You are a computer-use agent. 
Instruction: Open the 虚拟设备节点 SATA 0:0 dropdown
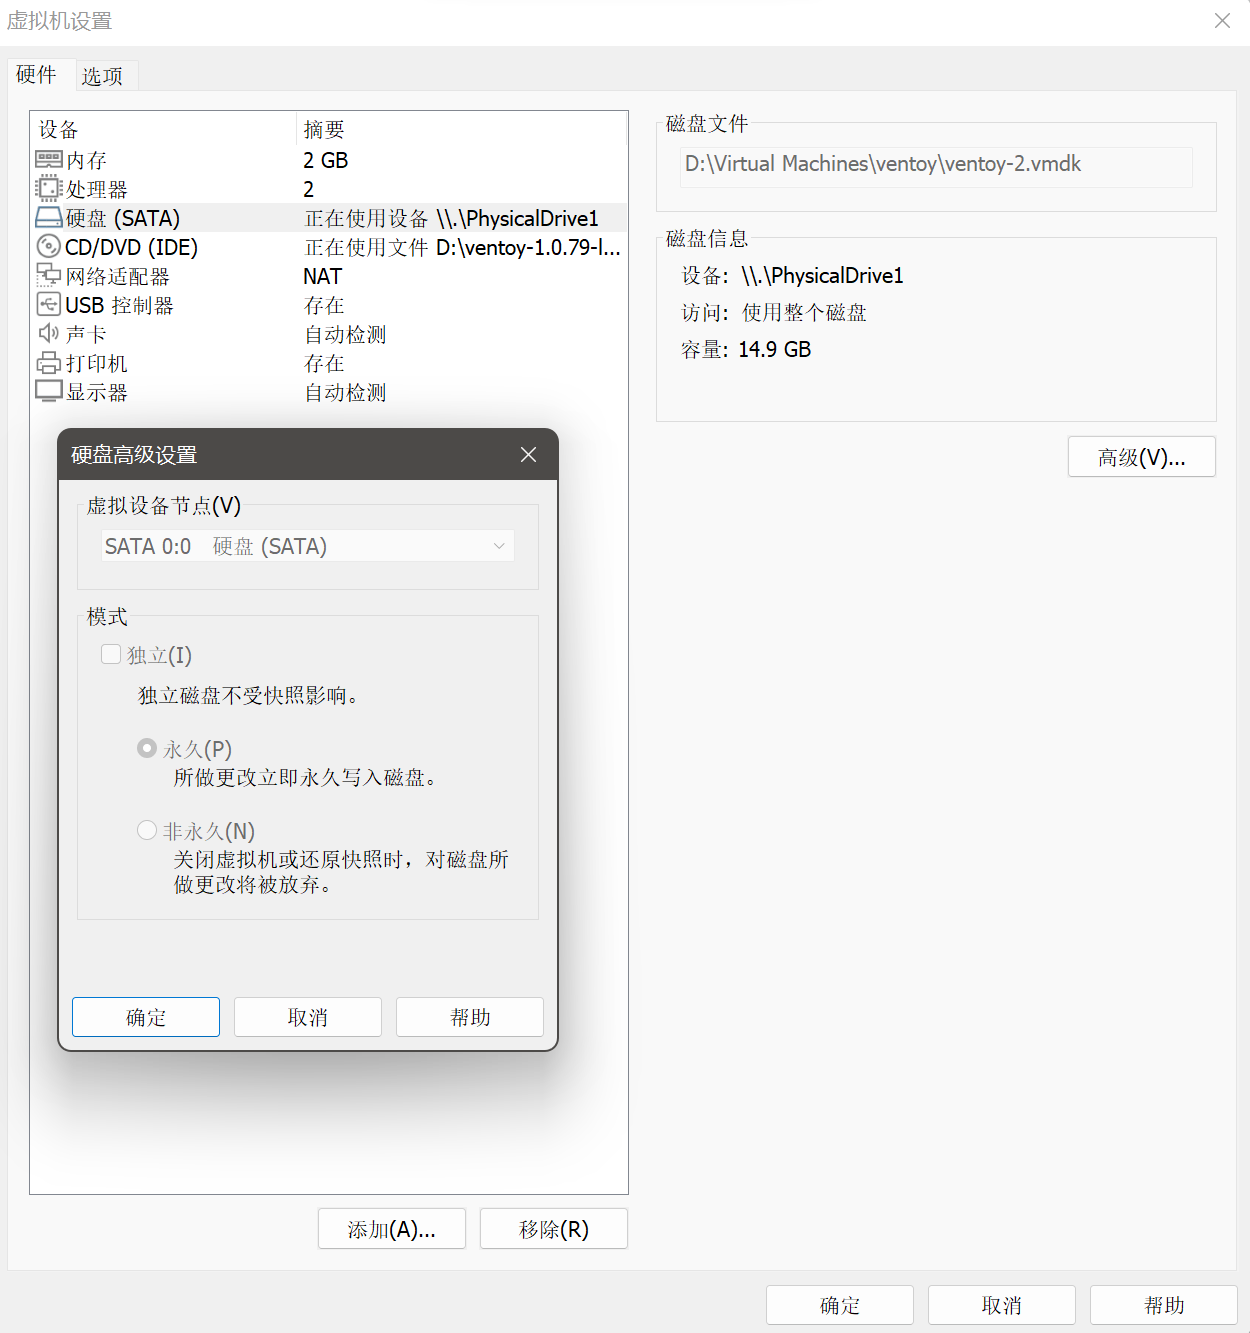(308, 546)
